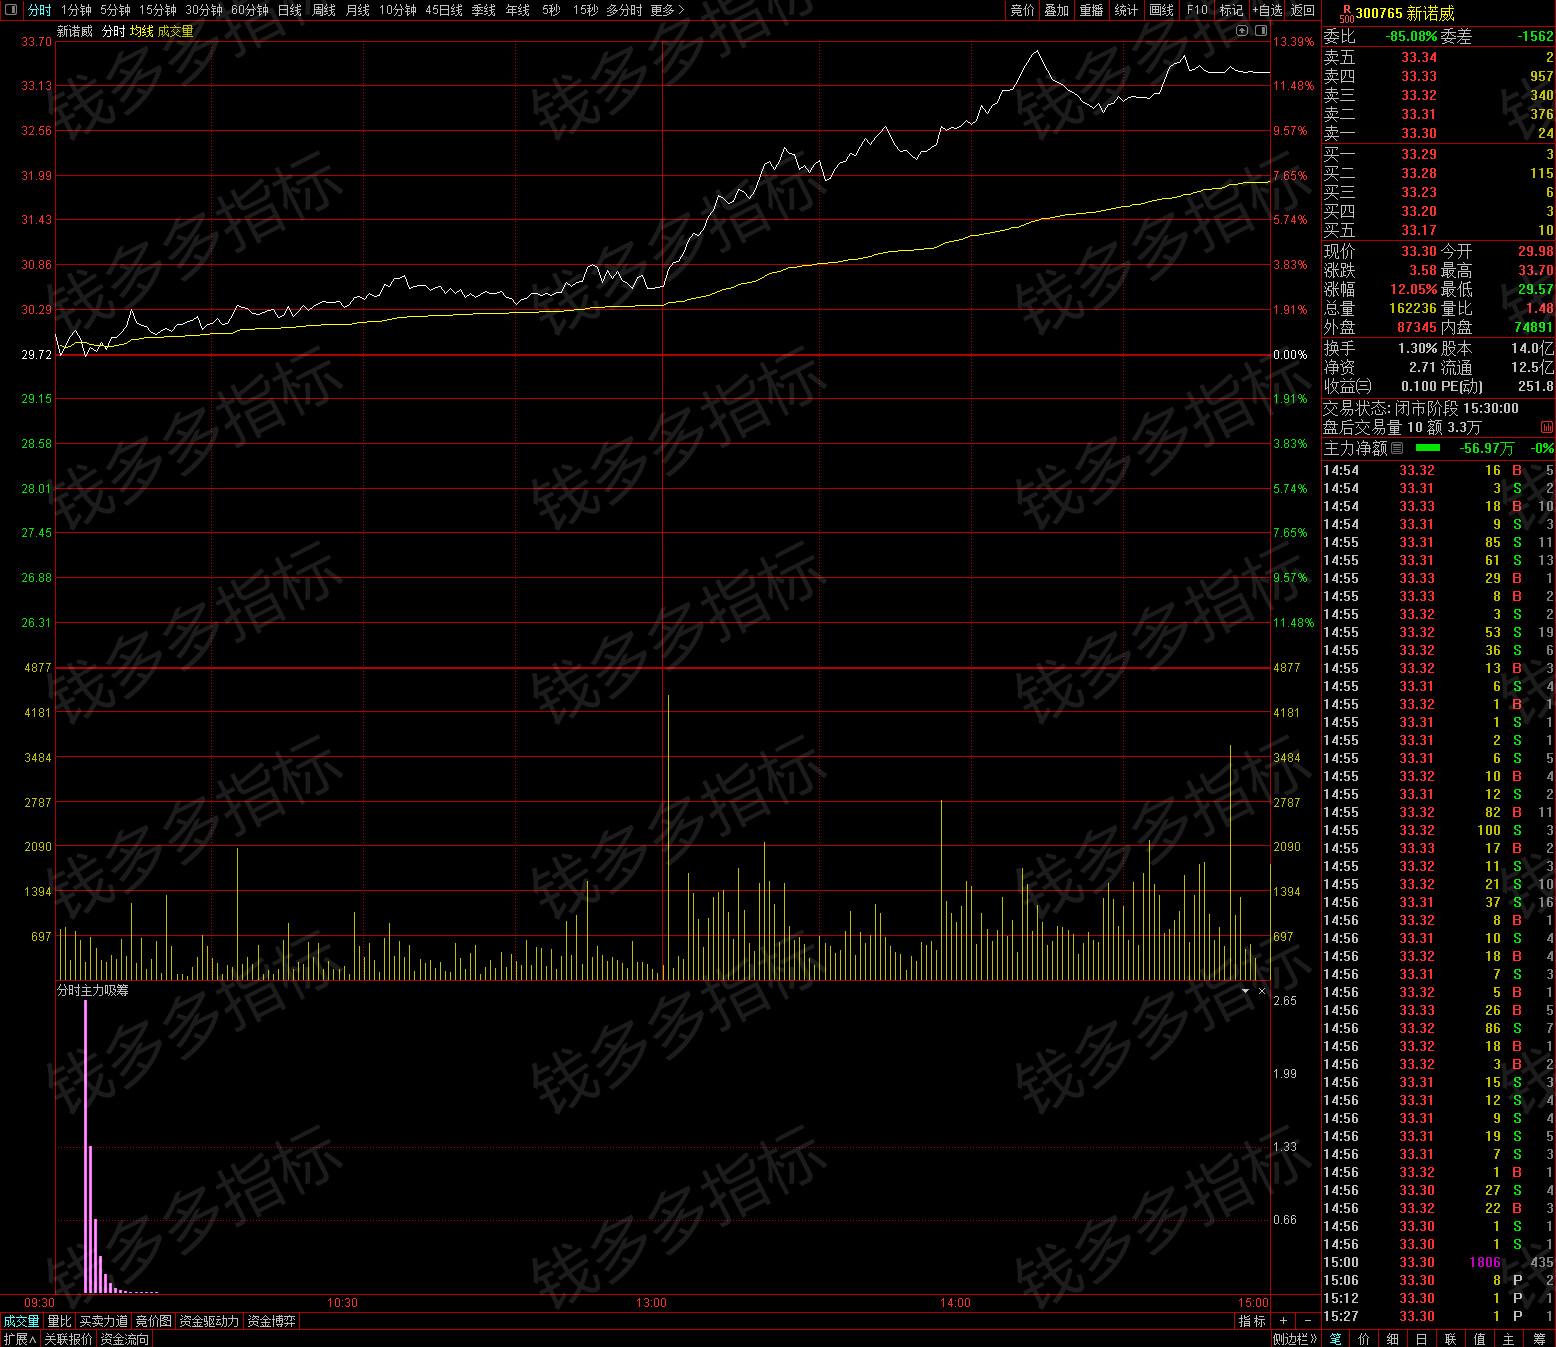Open the 多分时 multi-day view

[624, 10]
